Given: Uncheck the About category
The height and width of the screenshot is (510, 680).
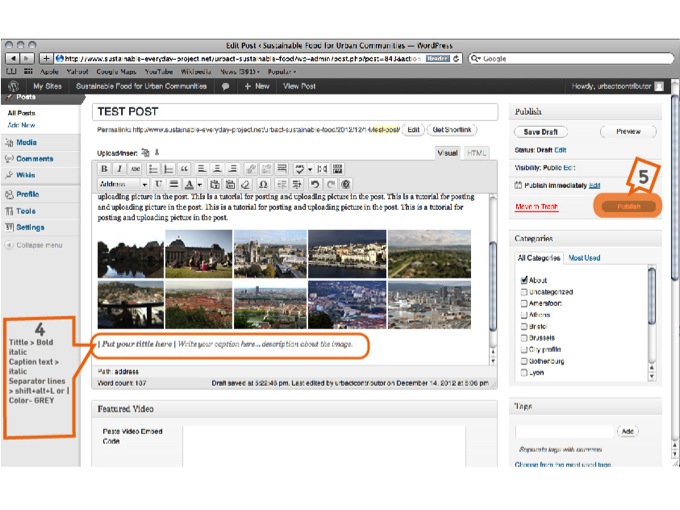Looking at the screenshot, I should [524, 280].
